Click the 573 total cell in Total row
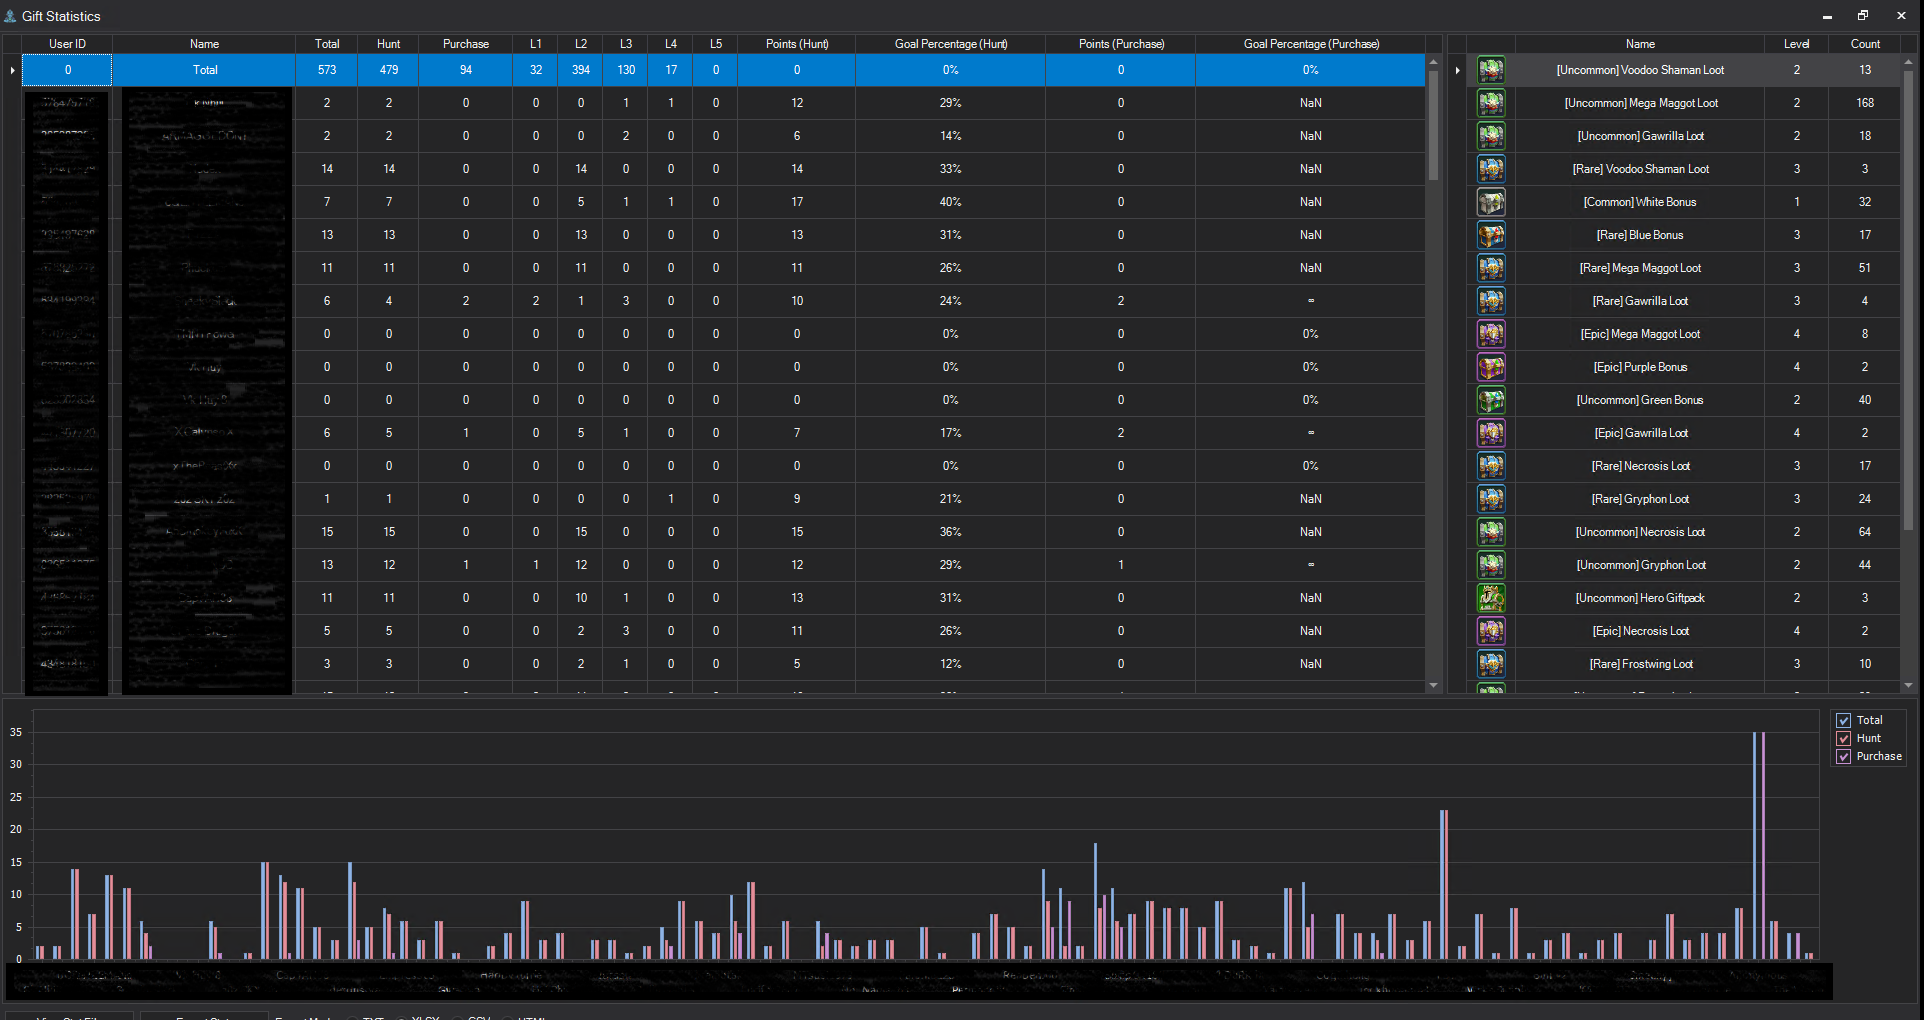1924x1020 pixels. 327,70
